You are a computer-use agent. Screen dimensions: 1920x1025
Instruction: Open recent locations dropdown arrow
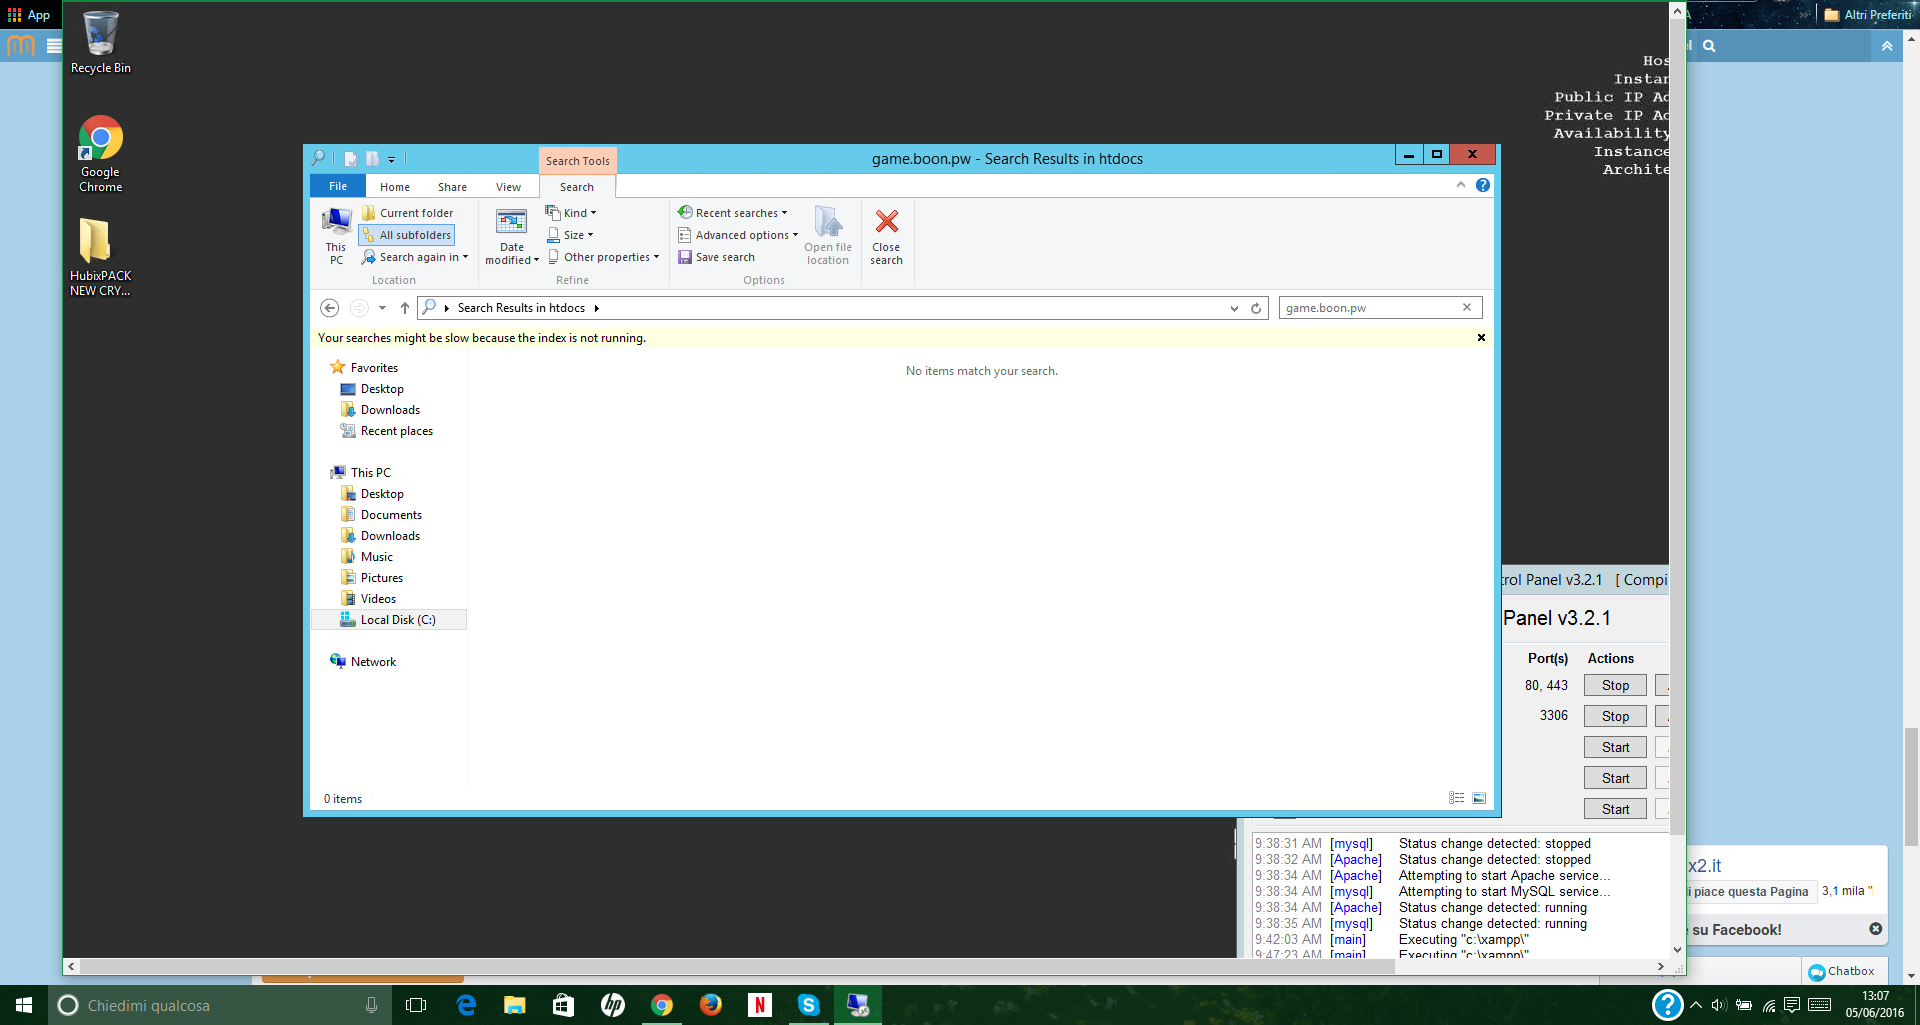[382, 308]
